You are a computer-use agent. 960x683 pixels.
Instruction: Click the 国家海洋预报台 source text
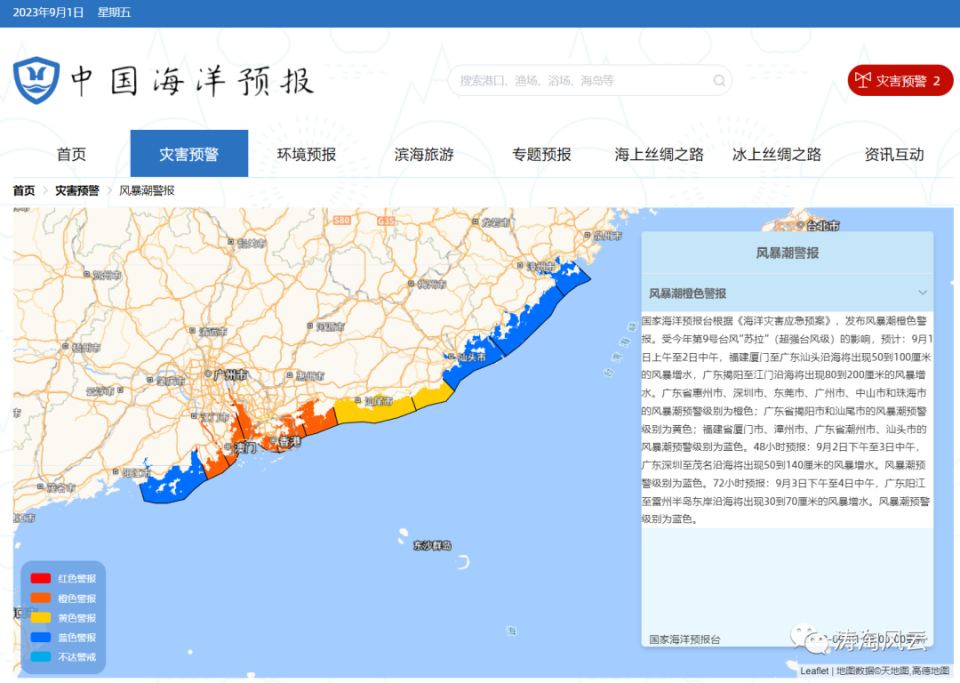click(684, 640)
